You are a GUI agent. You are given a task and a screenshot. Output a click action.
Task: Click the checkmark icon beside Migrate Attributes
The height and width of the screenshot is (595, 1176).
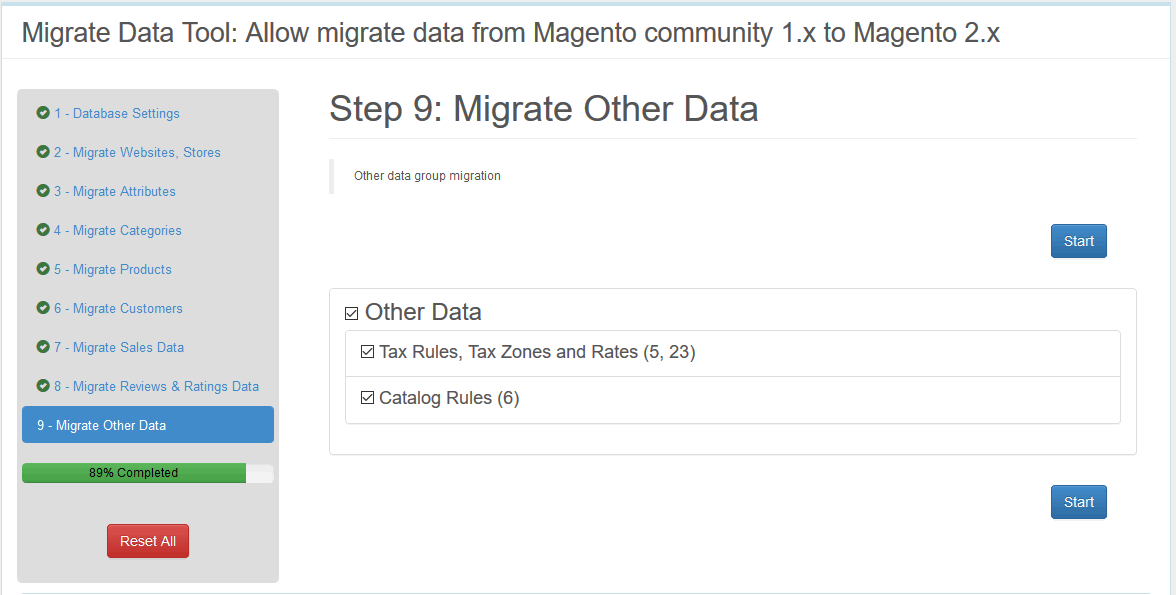coord(43,191)
